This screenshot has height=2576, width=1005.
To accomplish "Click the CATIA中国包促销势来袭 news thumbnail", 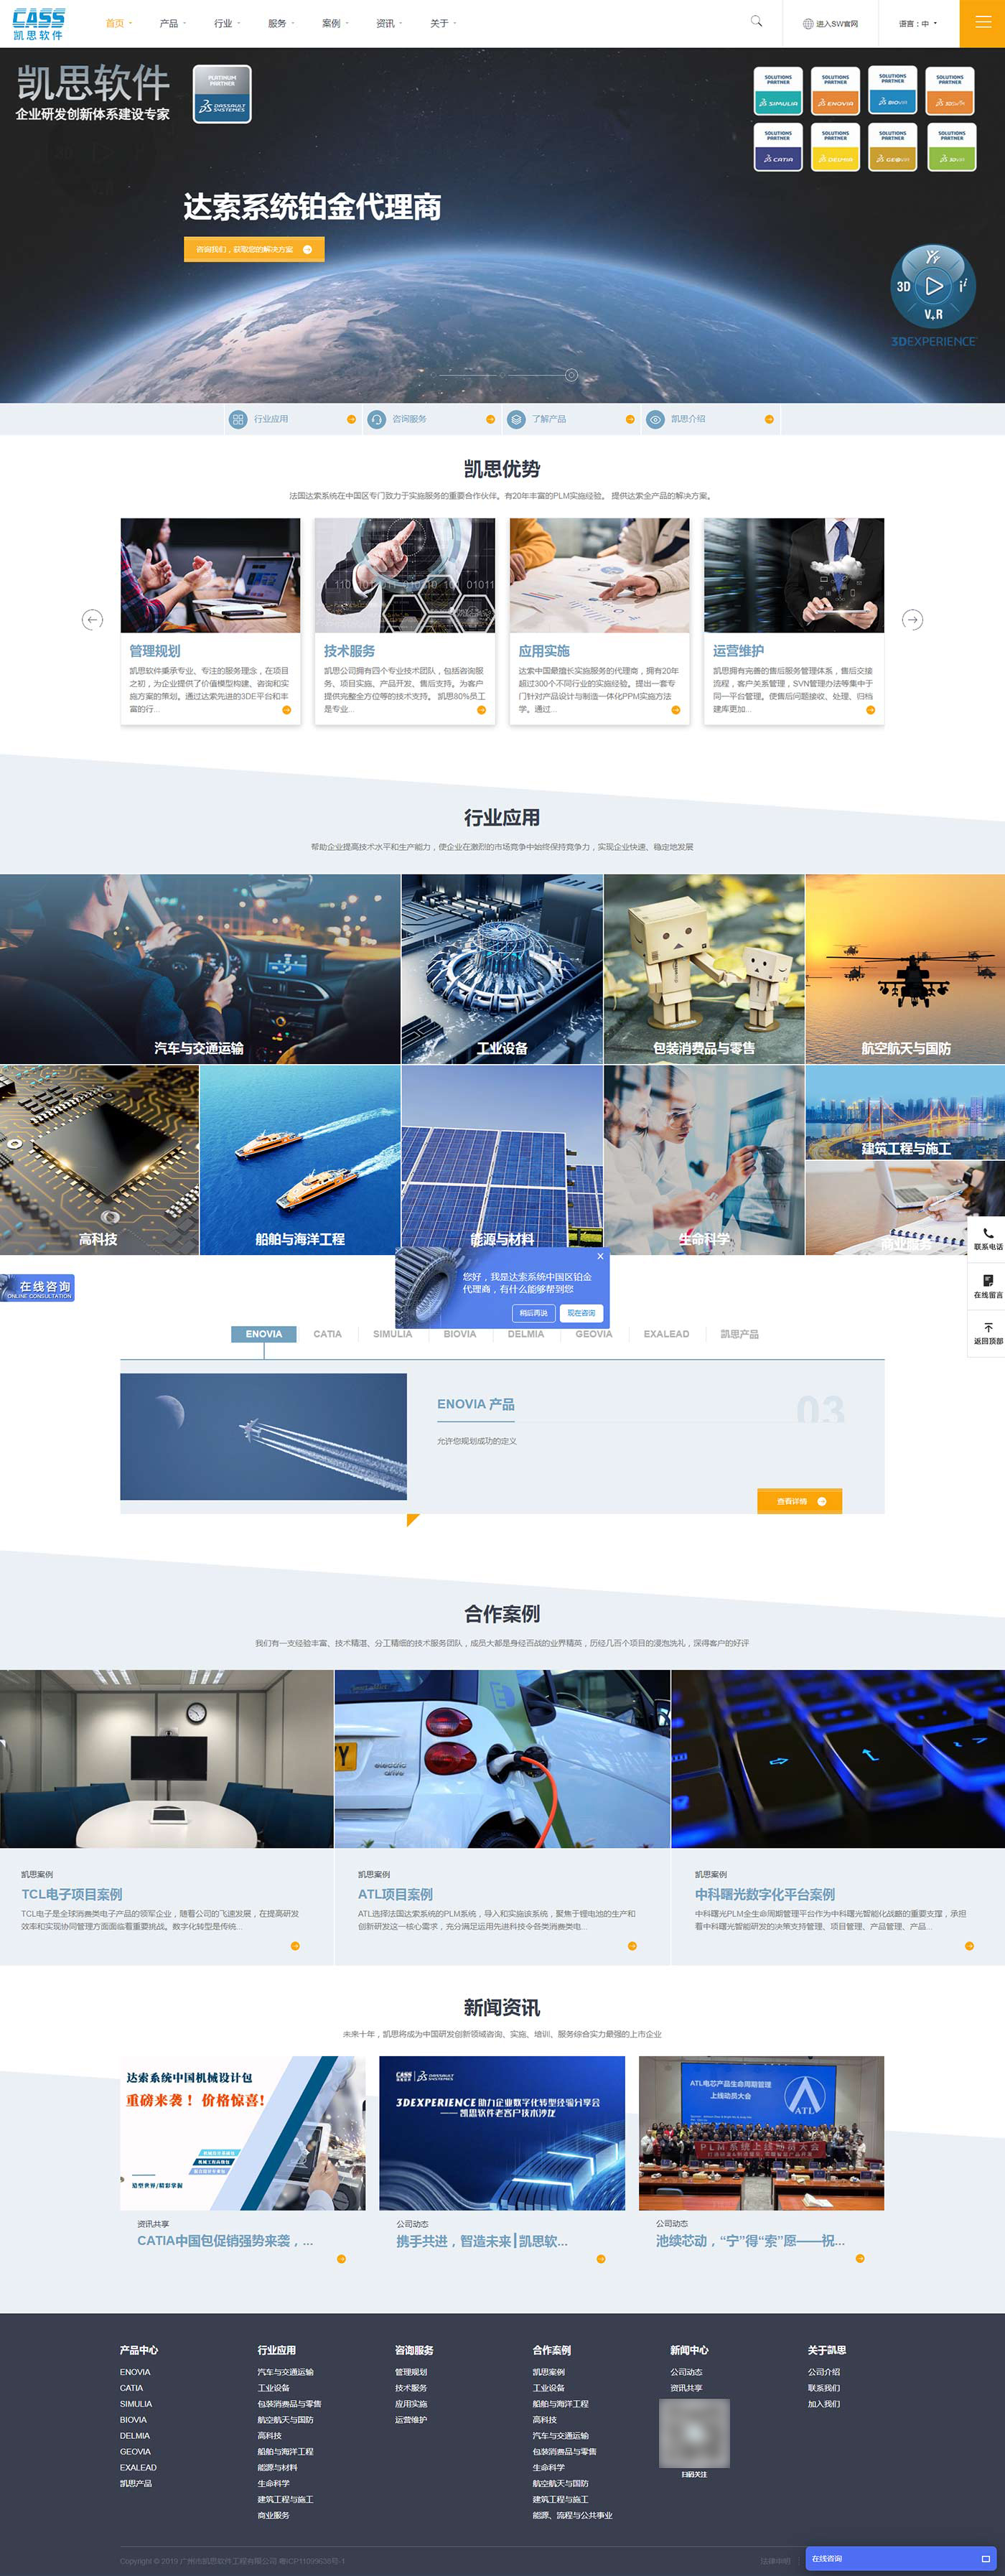I will point(243,2133).
